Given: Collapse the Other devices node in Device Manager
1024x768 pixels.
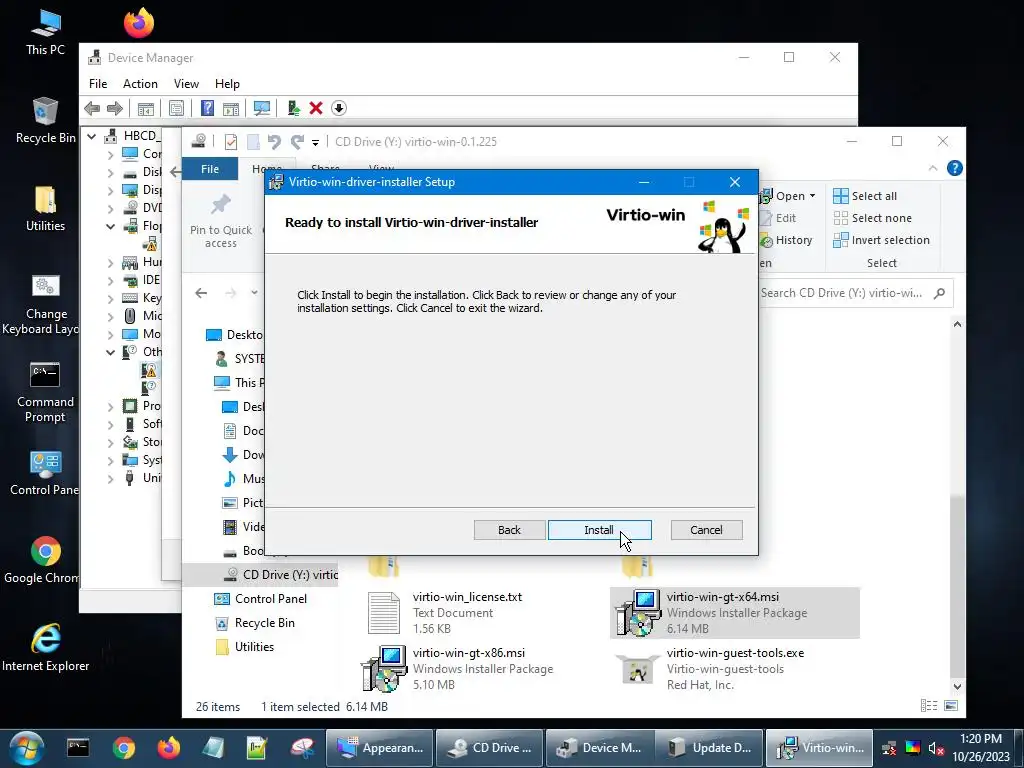Looking at the screenshot, I should (110, 352).
